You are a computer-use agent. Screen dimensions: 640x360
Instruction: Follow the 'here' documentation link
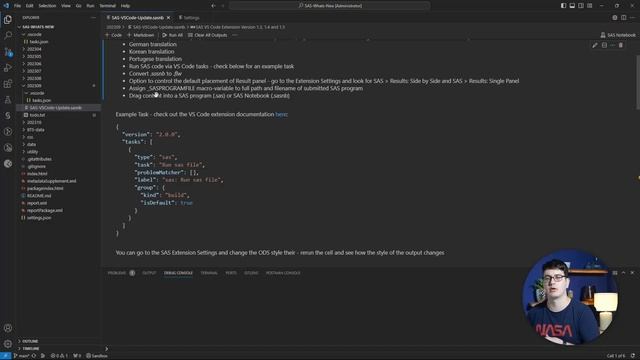point(281,114)
